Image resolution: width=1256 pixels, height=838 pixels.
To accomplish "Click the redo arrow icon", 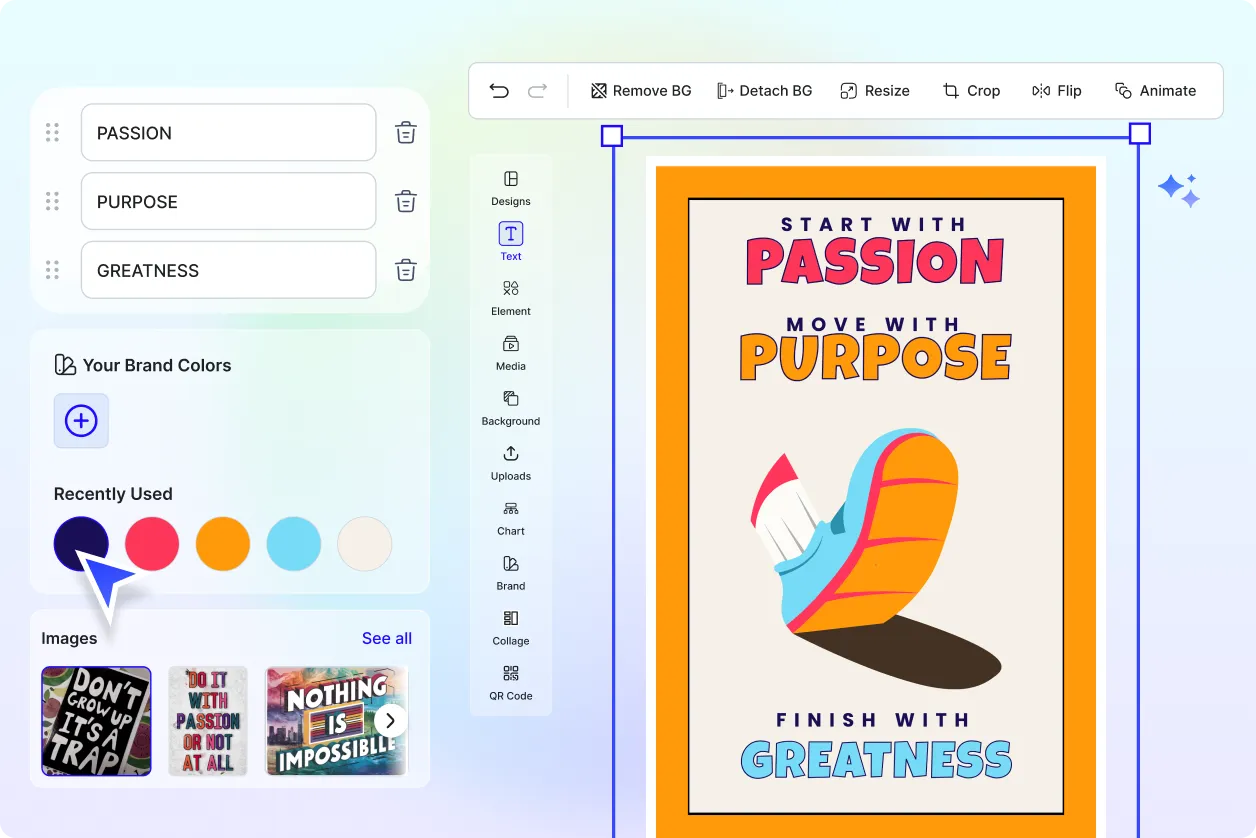I will point(537,91).
